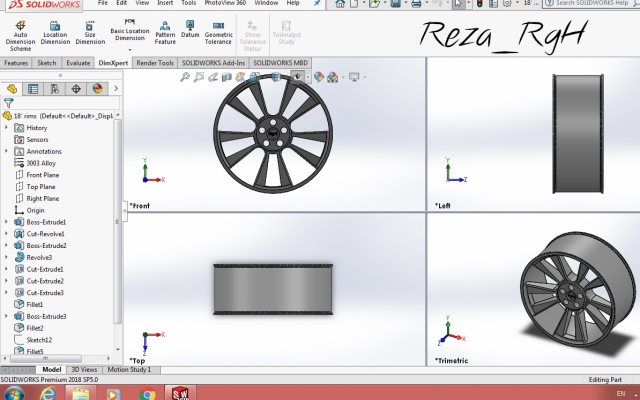Click feature tree vertical scrollbar
Viewport: 640px width, 400px height.
pyautogui.click(x=118, y=220)
